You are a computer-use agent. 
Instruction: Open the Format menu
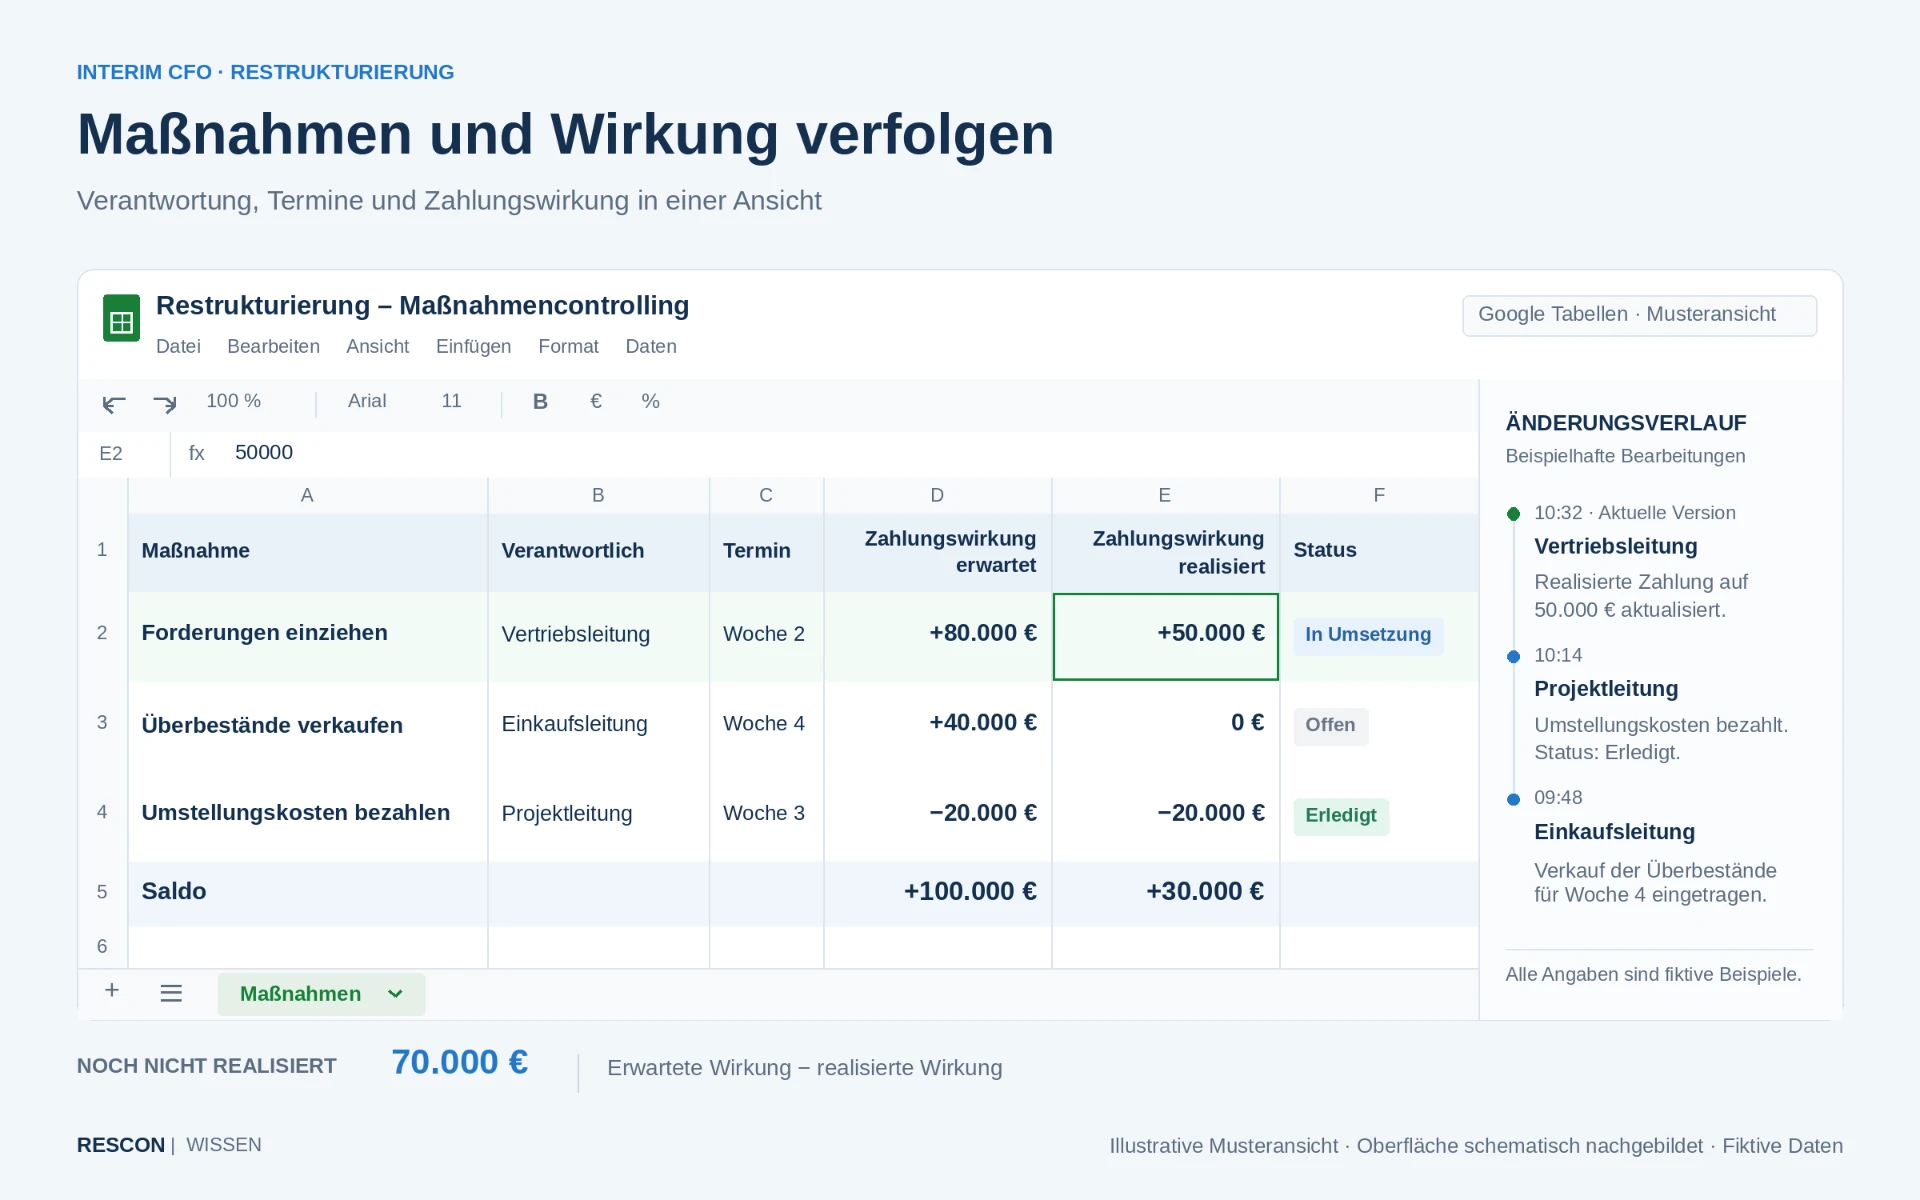[568, 347]
